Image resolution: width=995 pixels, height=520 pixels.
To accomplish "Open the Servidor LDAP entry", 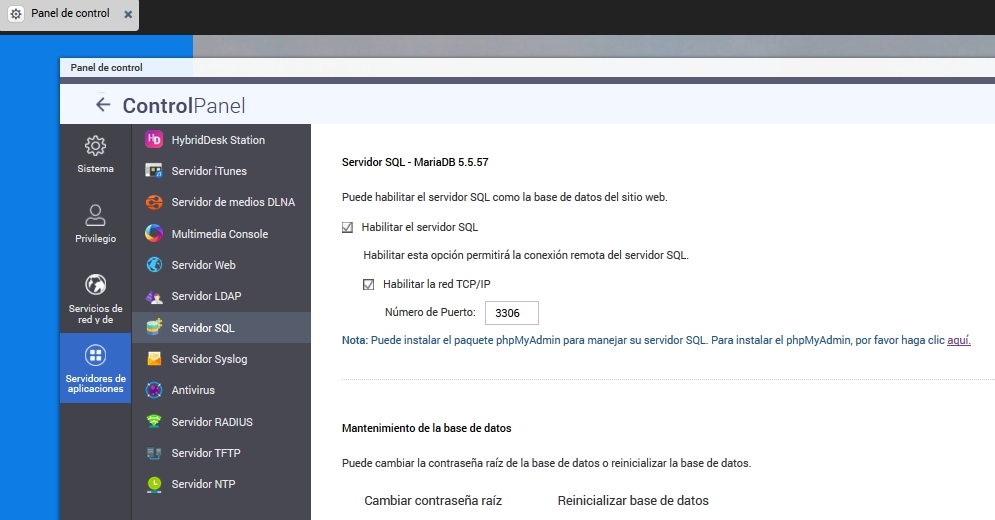I will click(x=206, y=296).
